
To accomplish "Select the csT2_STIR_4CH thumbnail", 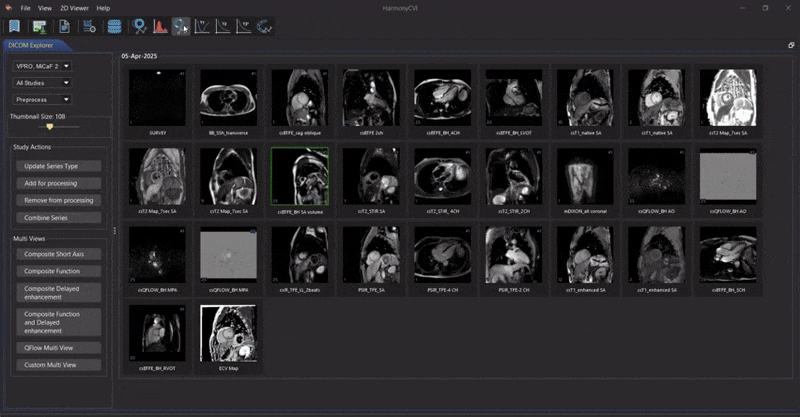I will [443, 177].
